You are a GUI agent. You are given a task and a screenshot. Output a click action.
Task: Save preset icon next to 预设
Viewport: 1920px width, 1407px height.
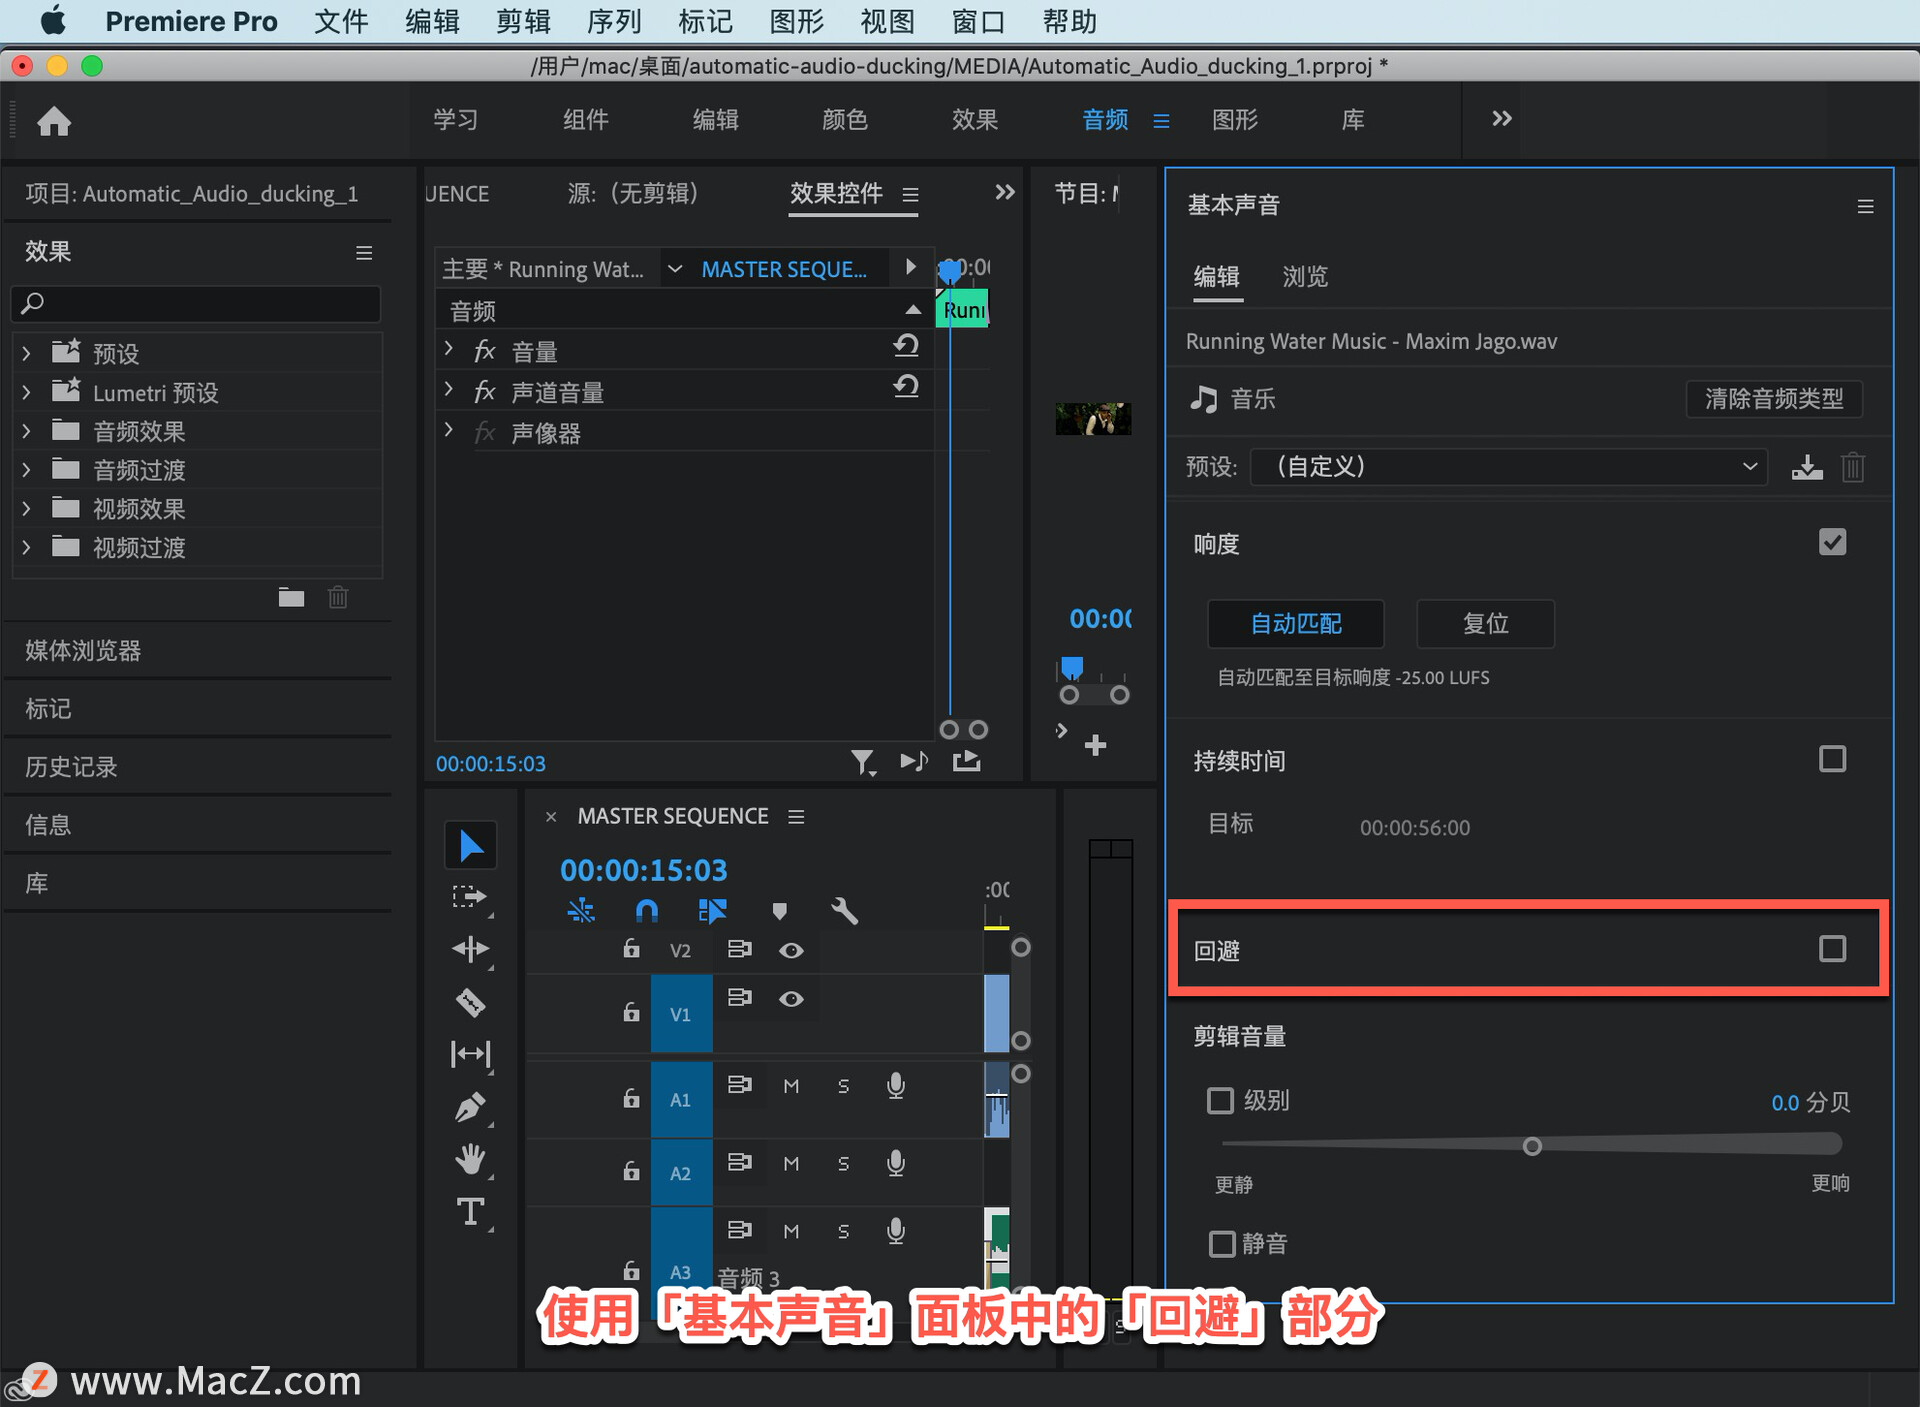[1807, 467]
